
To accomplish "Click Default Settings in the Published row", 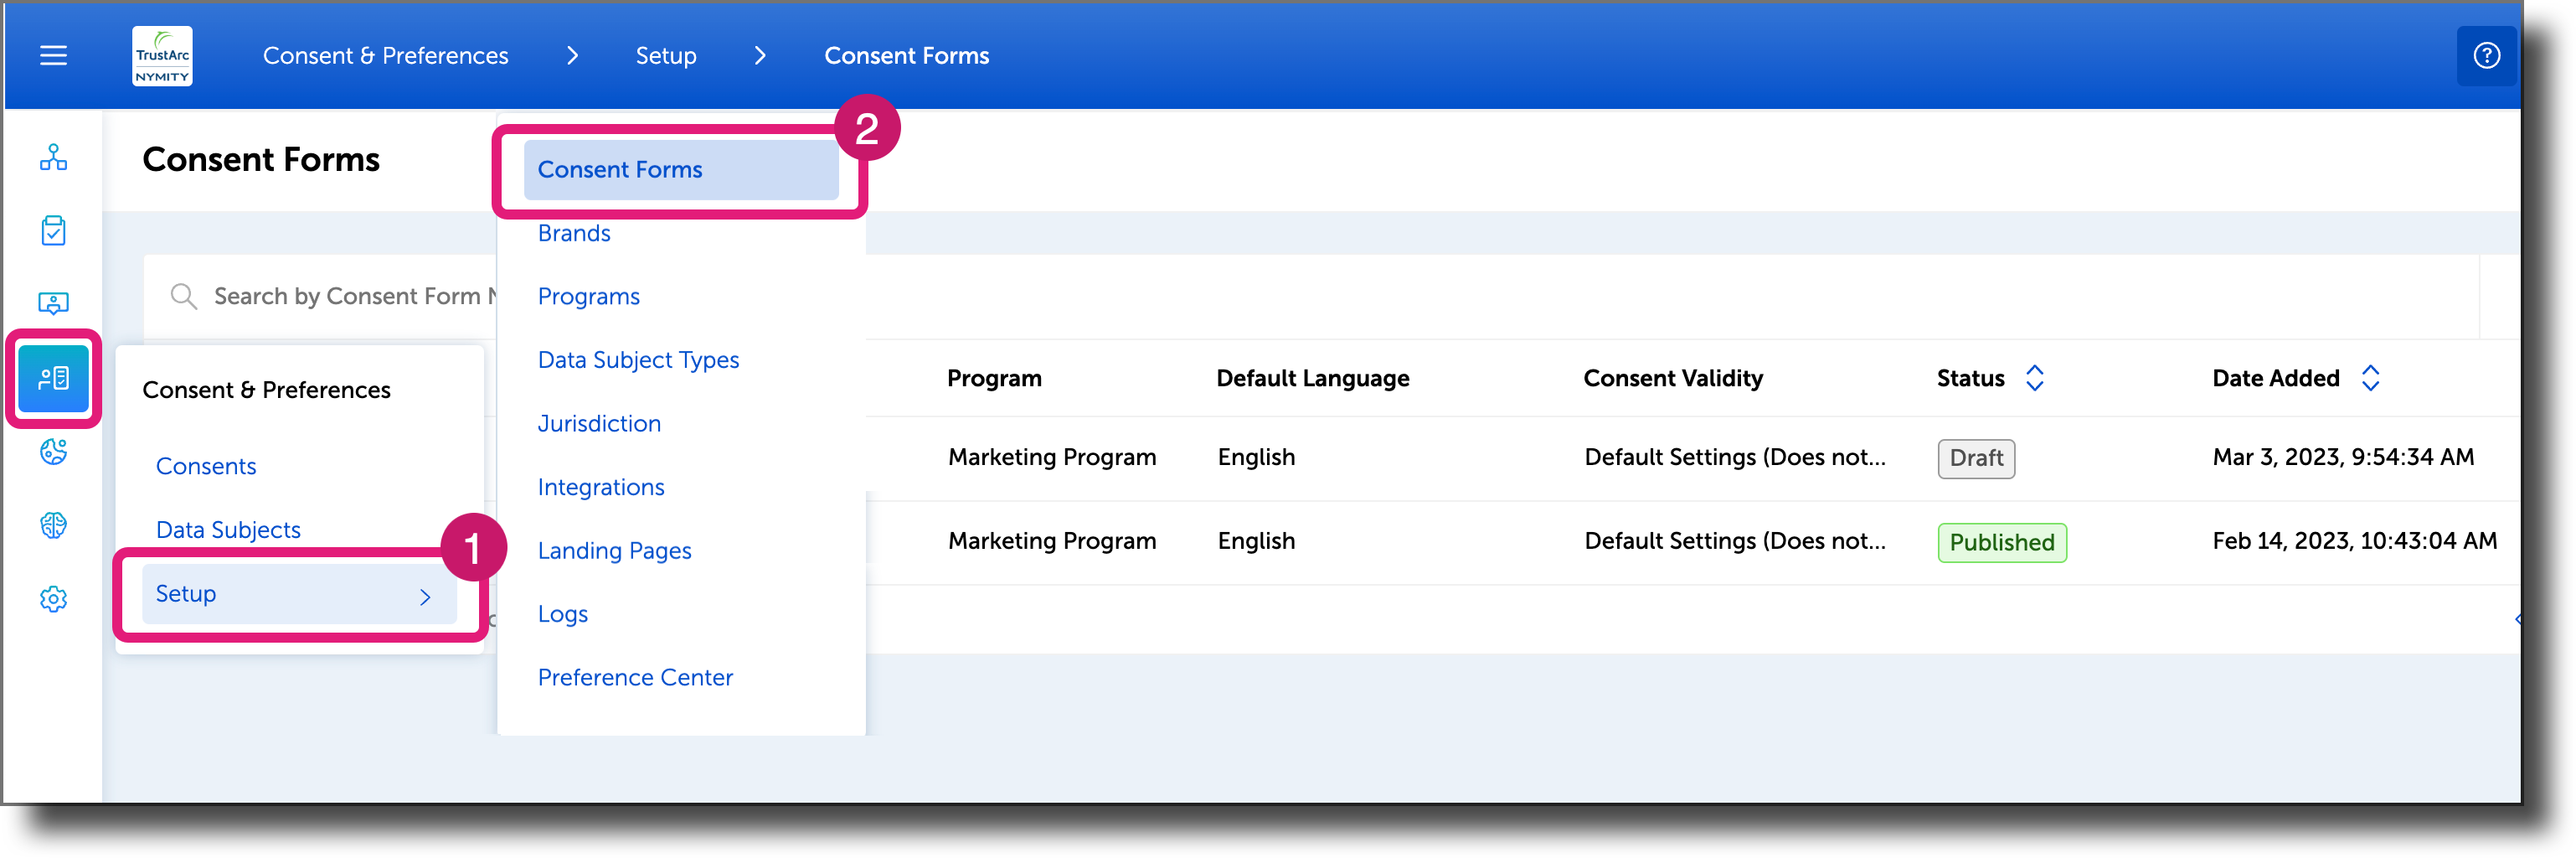I will (x=1735, y=541).
